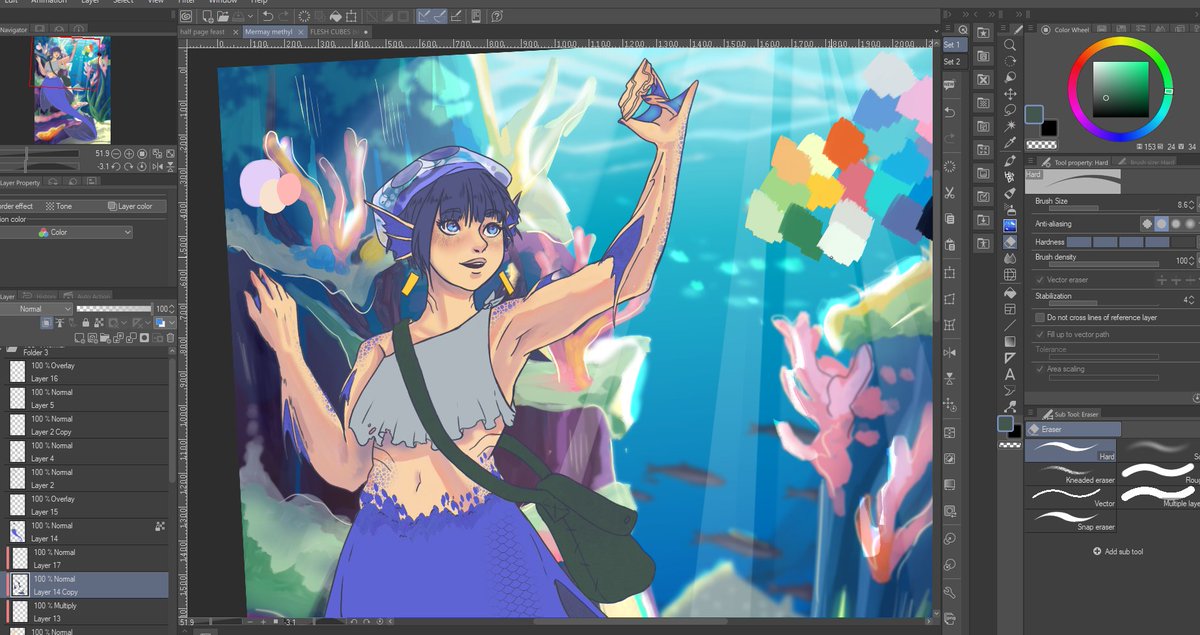The image size is (1200, 635).
Task: Choose the Snap eraser sub tool
Action: 1070,520
